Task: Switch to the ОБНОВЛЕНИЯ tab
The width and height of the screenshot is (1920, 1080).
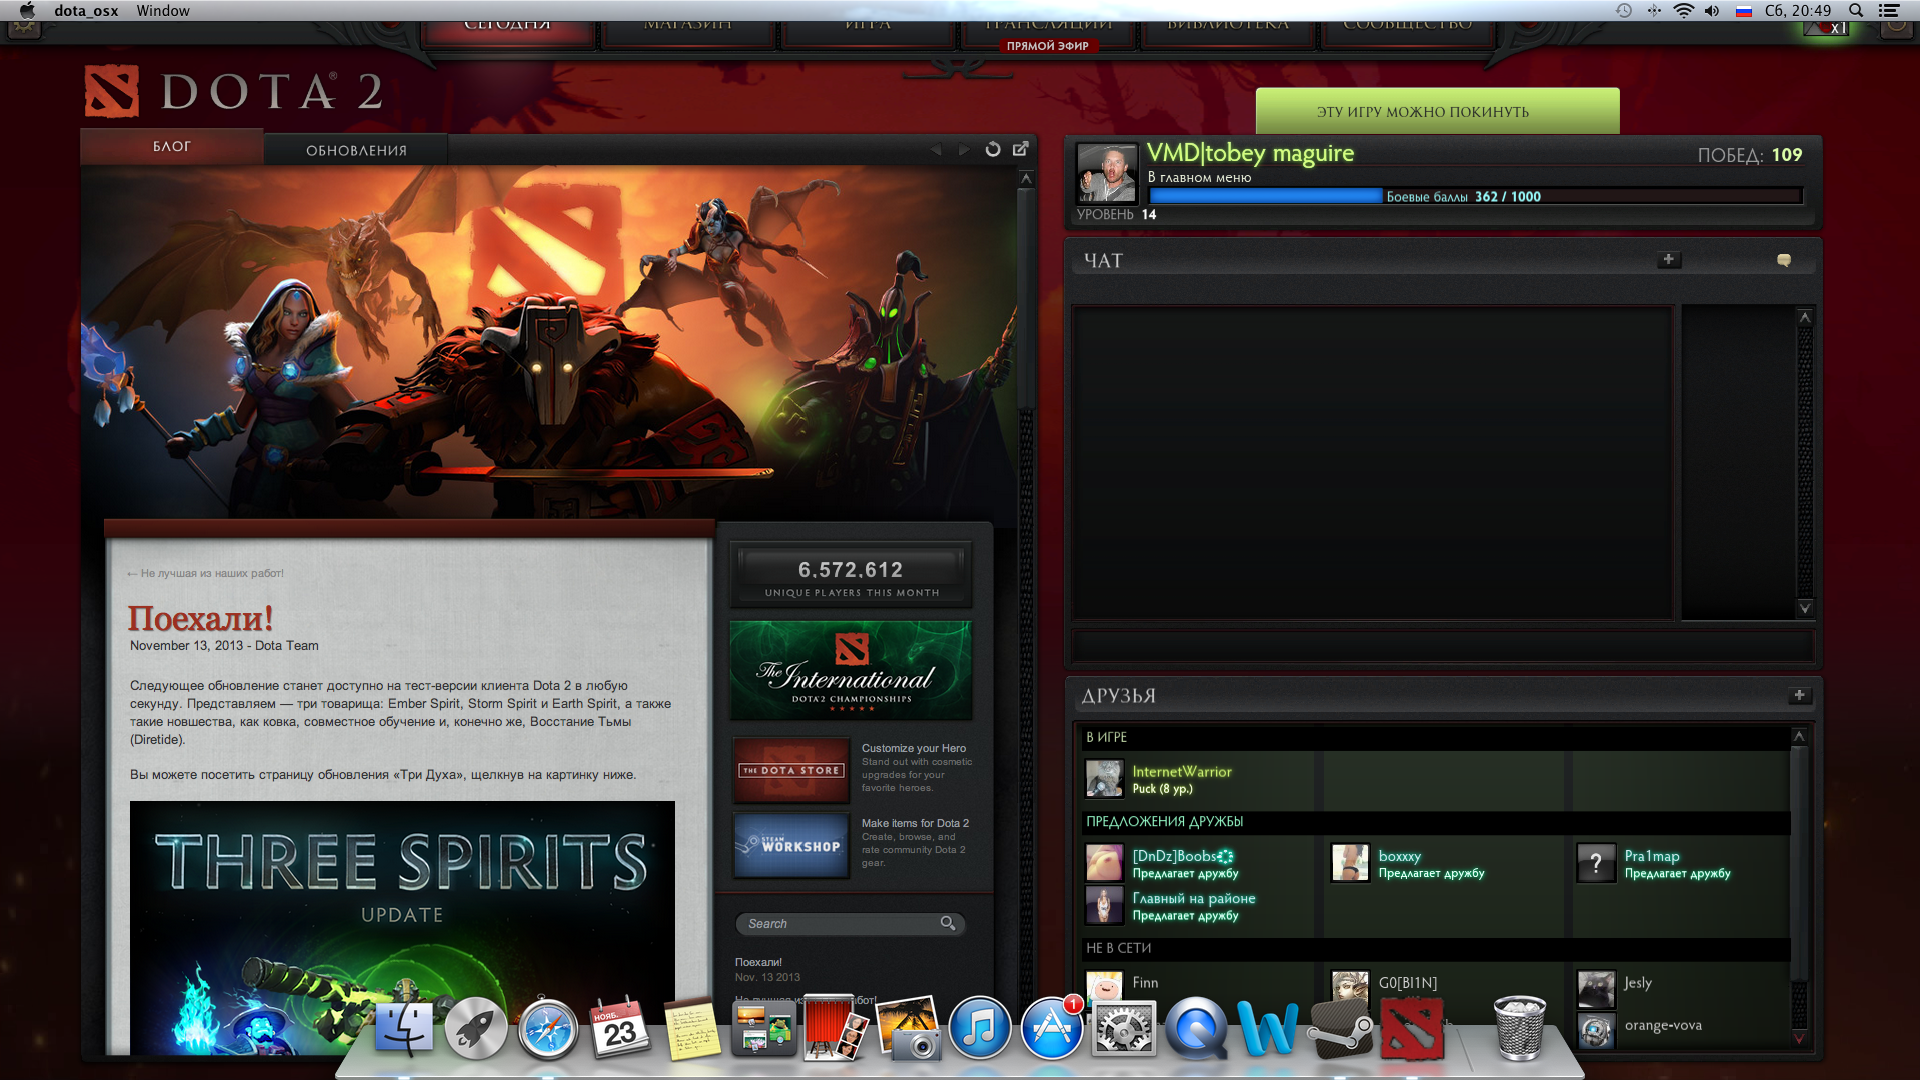Action: [x=356, y=150]
